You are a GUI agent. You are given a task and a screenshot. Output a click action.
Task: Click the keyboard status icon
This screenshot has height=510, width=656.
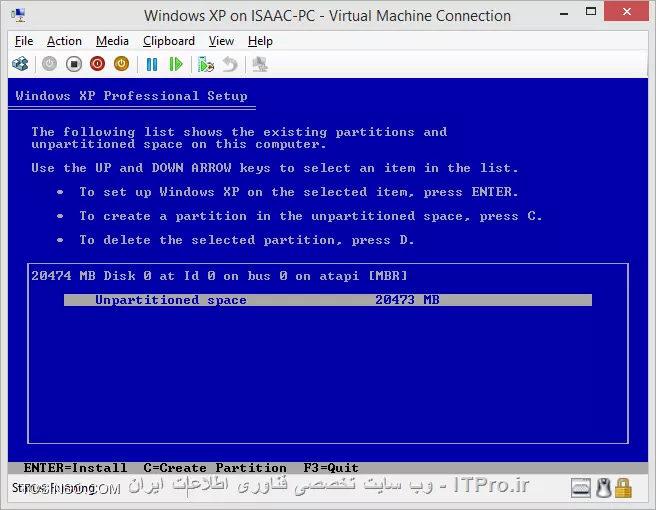click(x=581, y=488)
